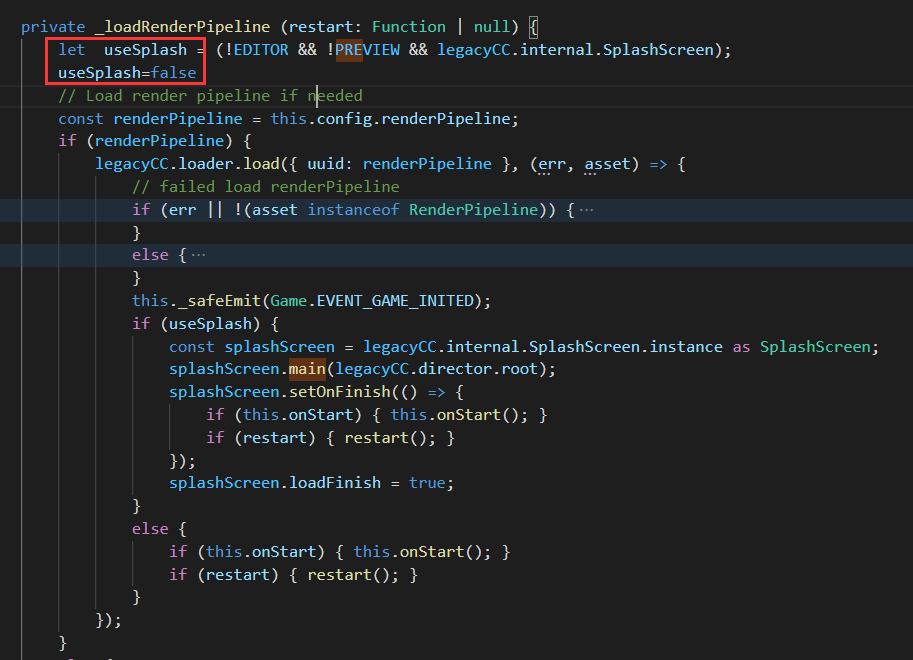Viewport: 913px width, 660px height.
Task: Place cursor on the 'useSplash=false' line
Action: (127, 73)
